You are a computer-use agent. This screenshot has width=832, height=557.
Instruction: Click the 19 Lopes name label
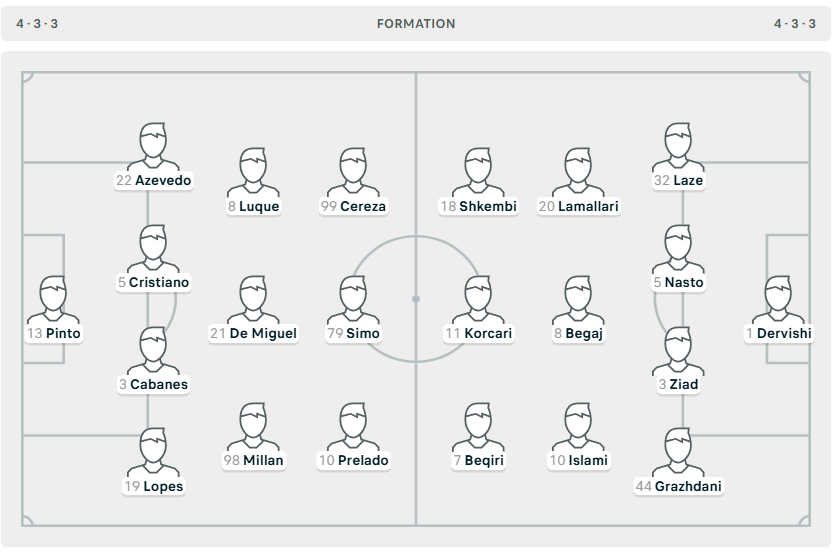click(153, 486)
